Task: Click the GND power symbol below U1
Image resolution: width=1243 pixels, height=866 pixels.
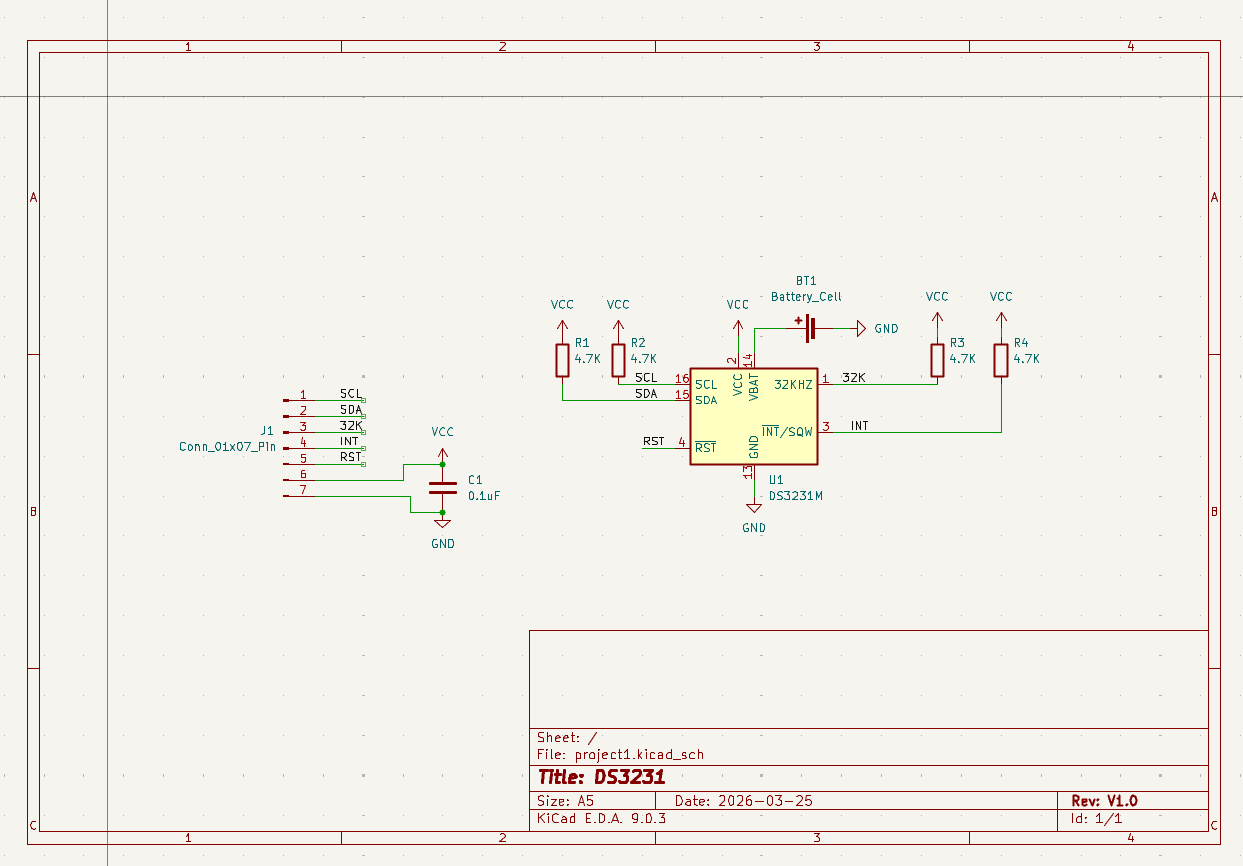Action: coord(754,510)
